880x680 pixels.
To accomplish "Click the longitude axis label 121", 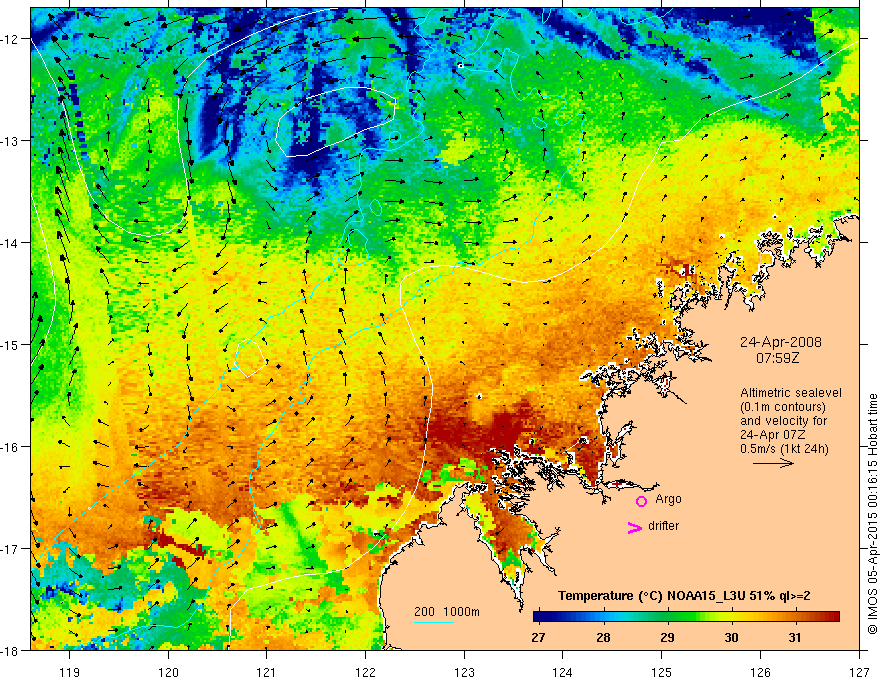I will point(267,673).
